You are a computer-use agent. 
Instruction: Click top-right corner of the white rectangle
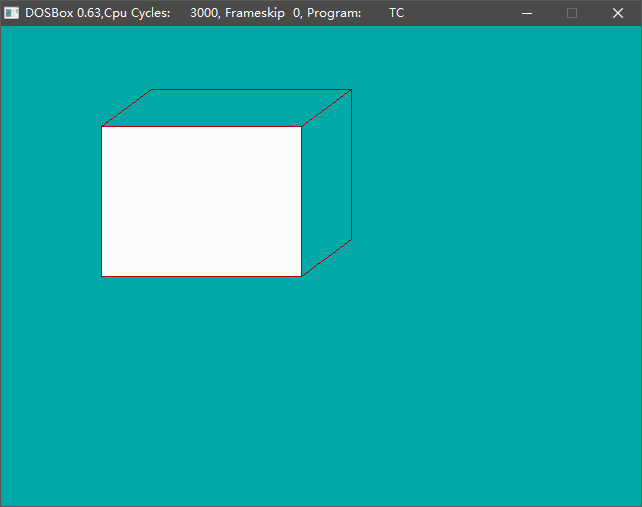tap(301, 127)
